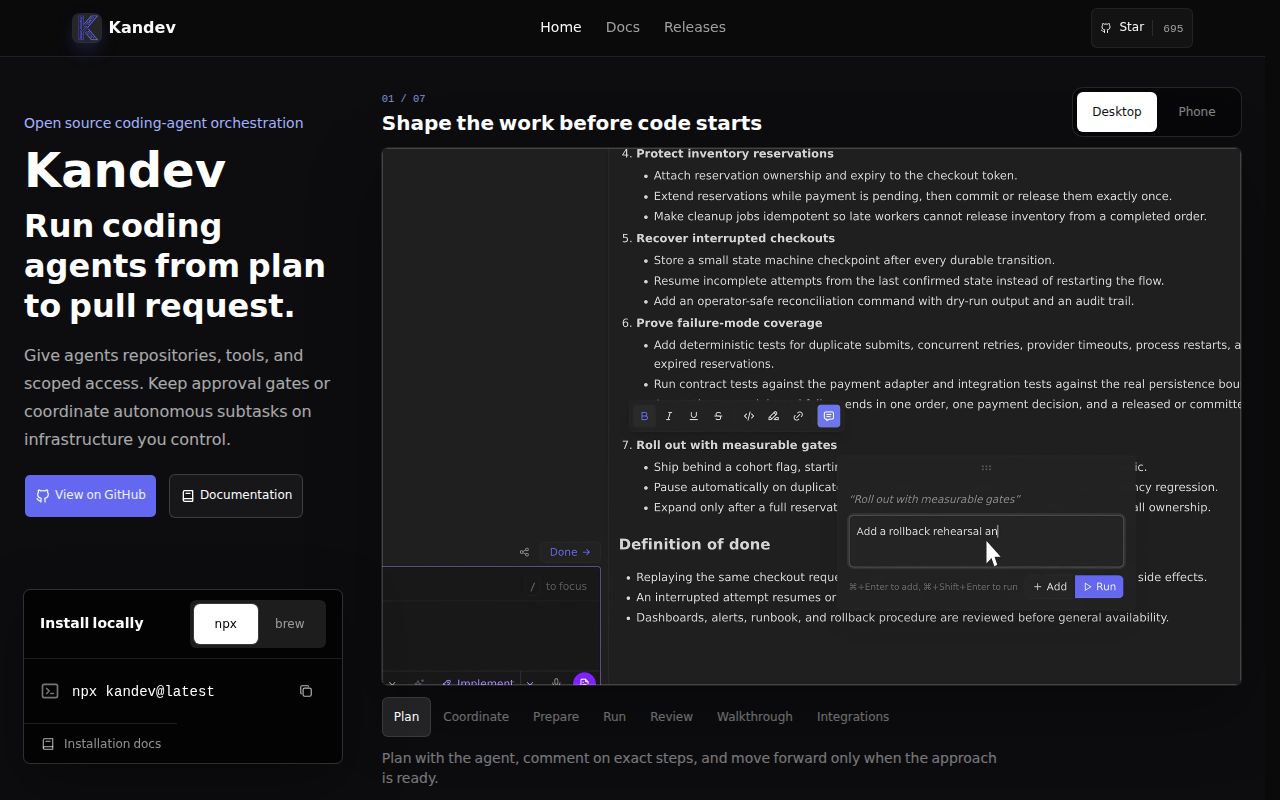Open the Implement mode selector
The height and width of the screenshot is (800, 1280).
pos(478,683)
